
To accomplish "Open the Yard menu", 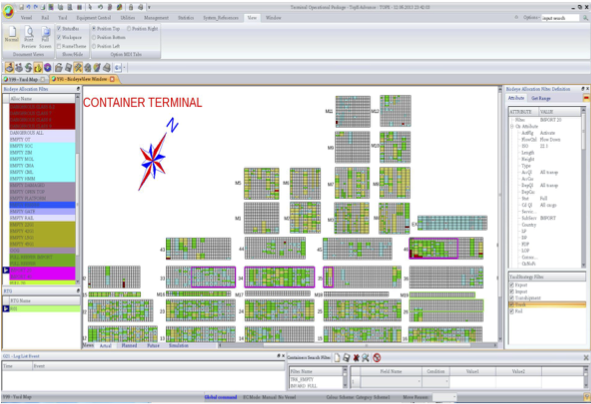I will (62, 18).
